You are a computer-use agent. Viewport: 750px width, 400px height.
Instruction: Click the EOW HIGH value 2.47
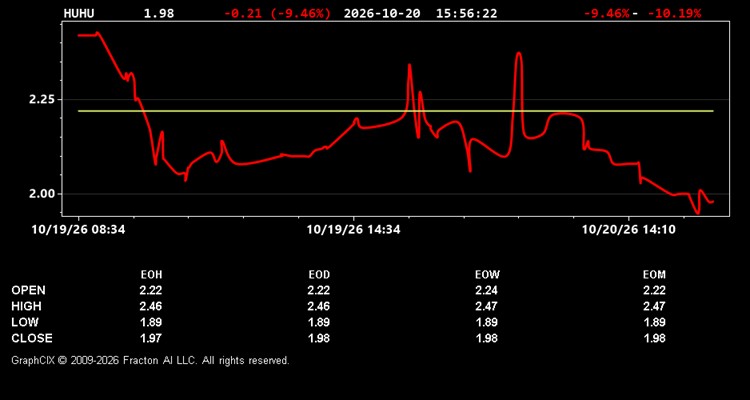(487, 306)
